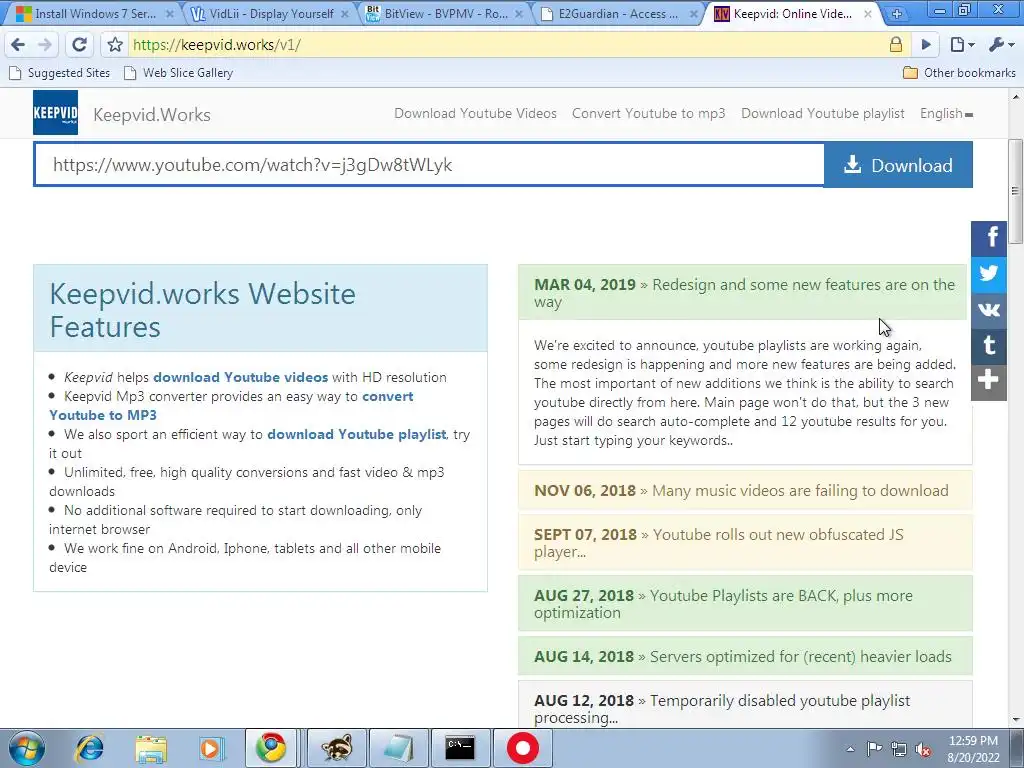Open Windows Explorer from the taskbar
Screen dimensions: 1024x768
coord(151,748)
